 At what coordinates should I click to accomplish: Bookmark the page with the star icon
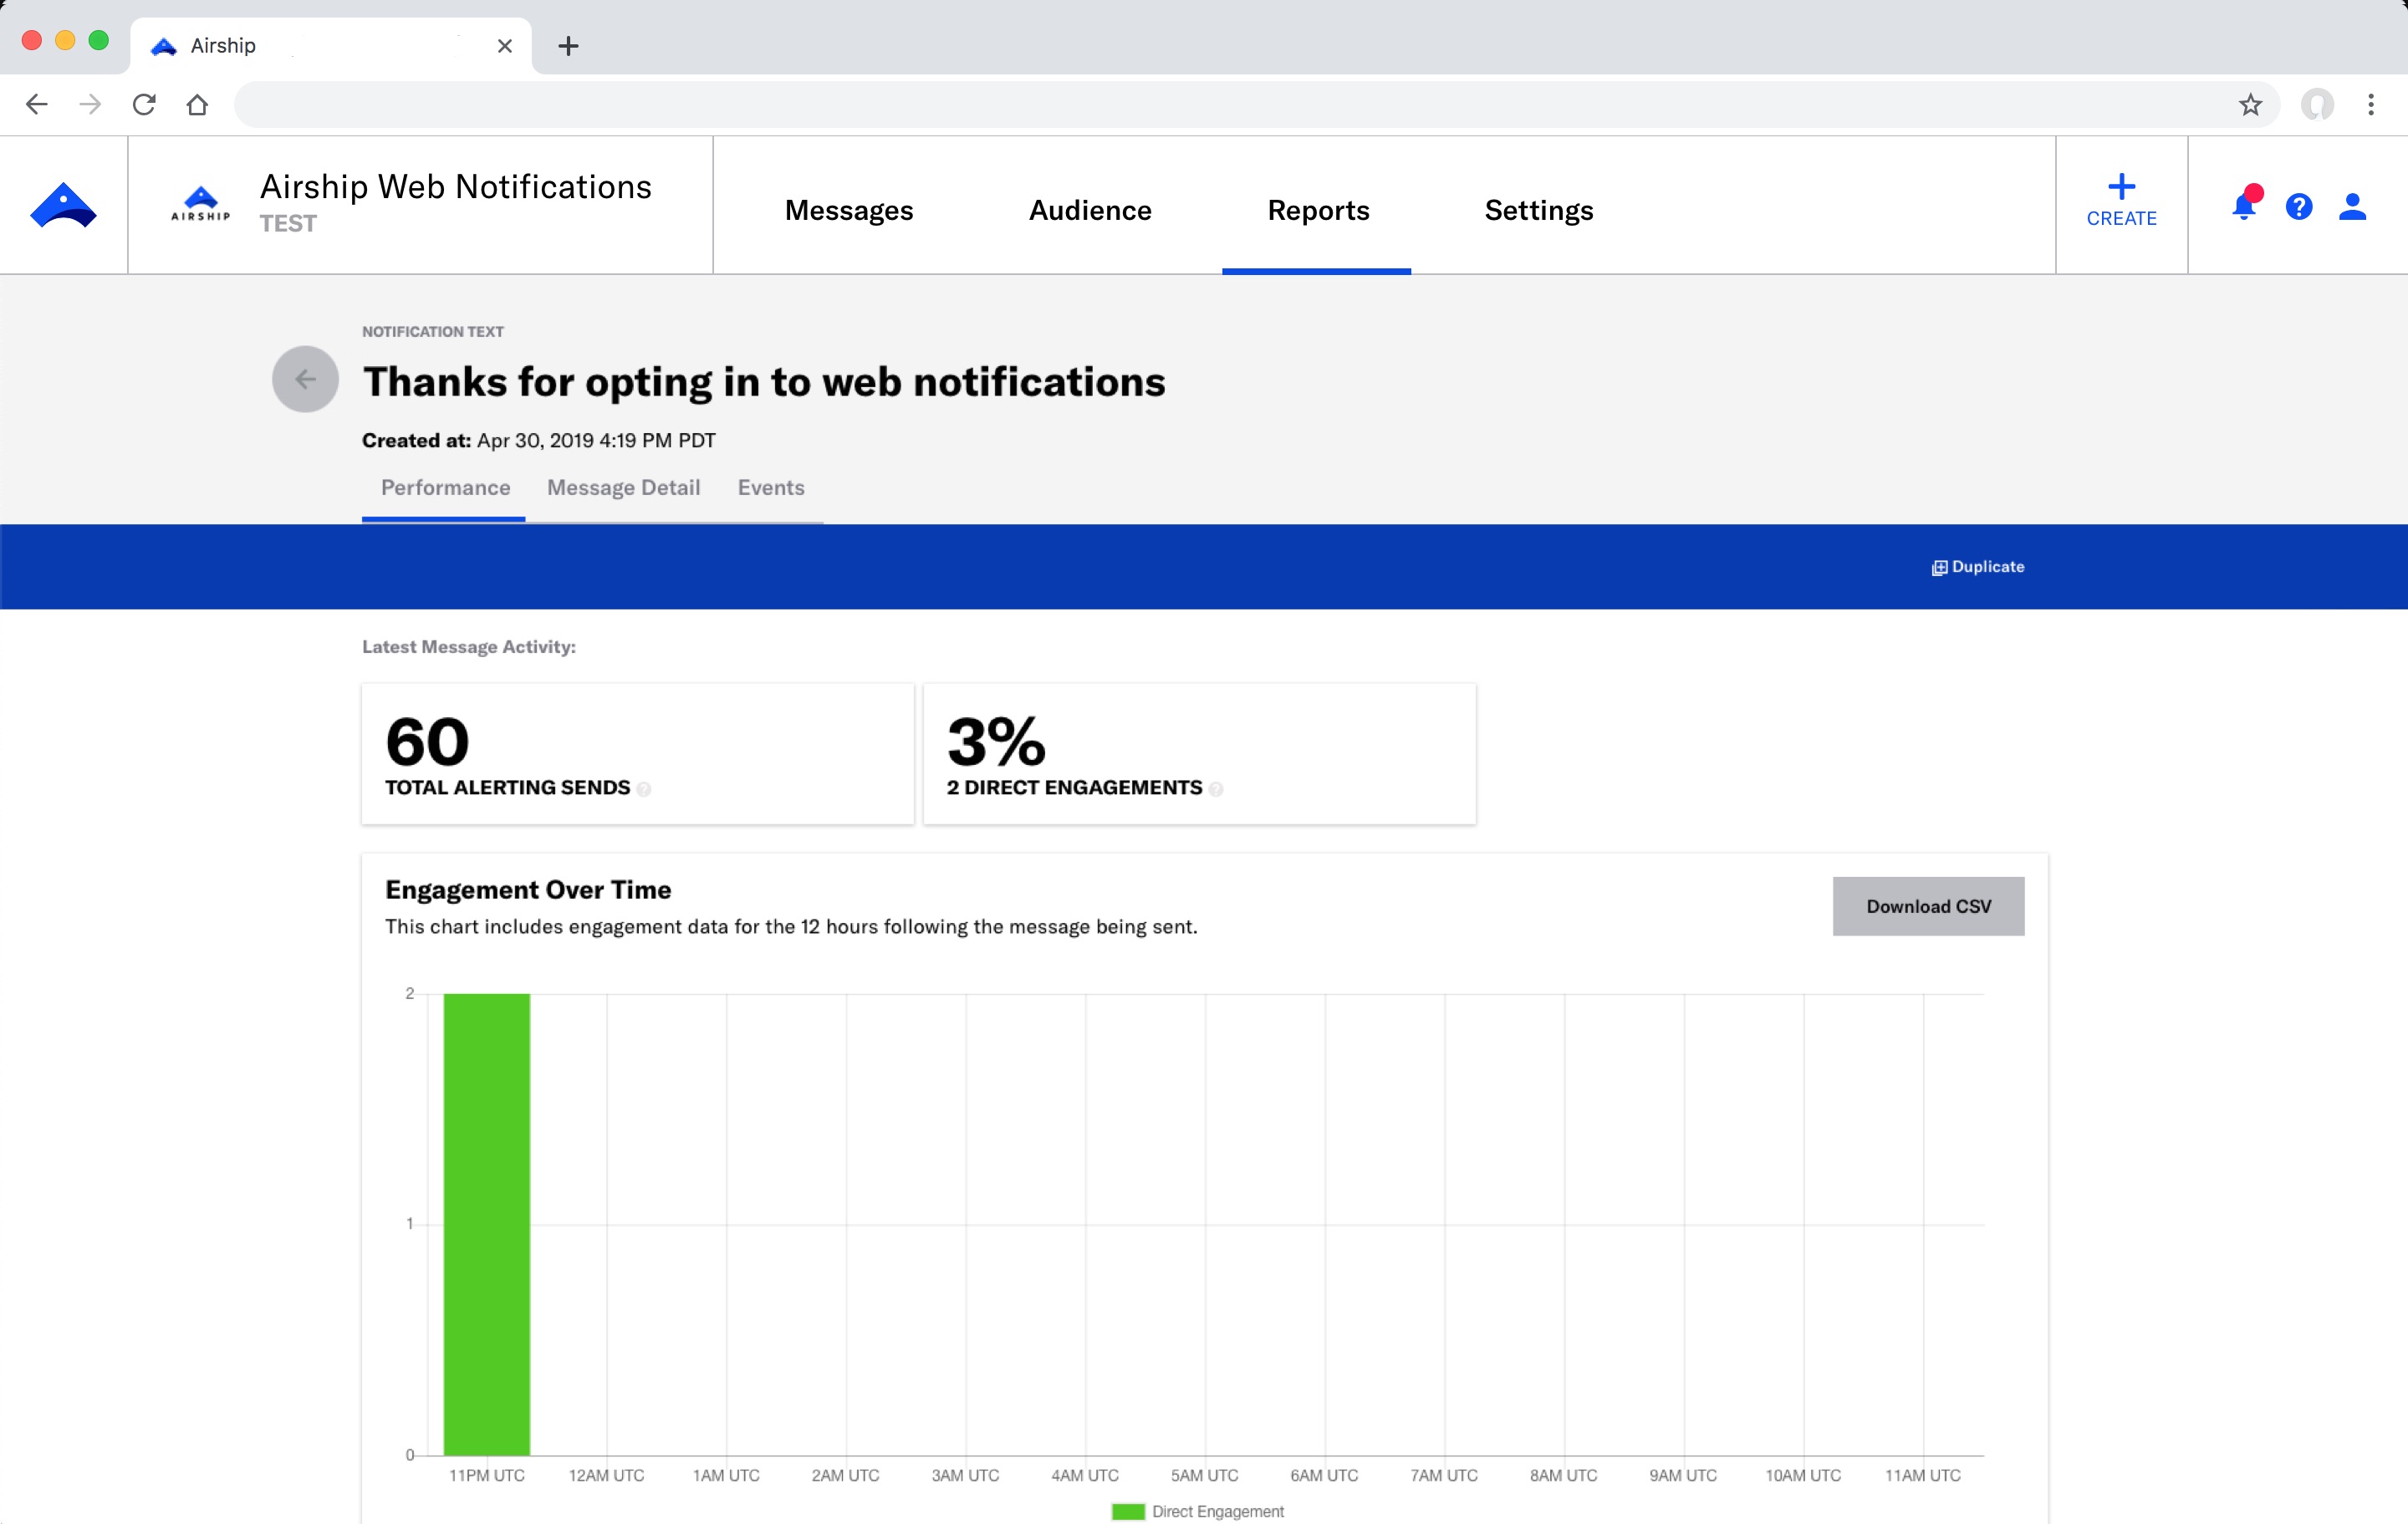[x=2249, y=105]
